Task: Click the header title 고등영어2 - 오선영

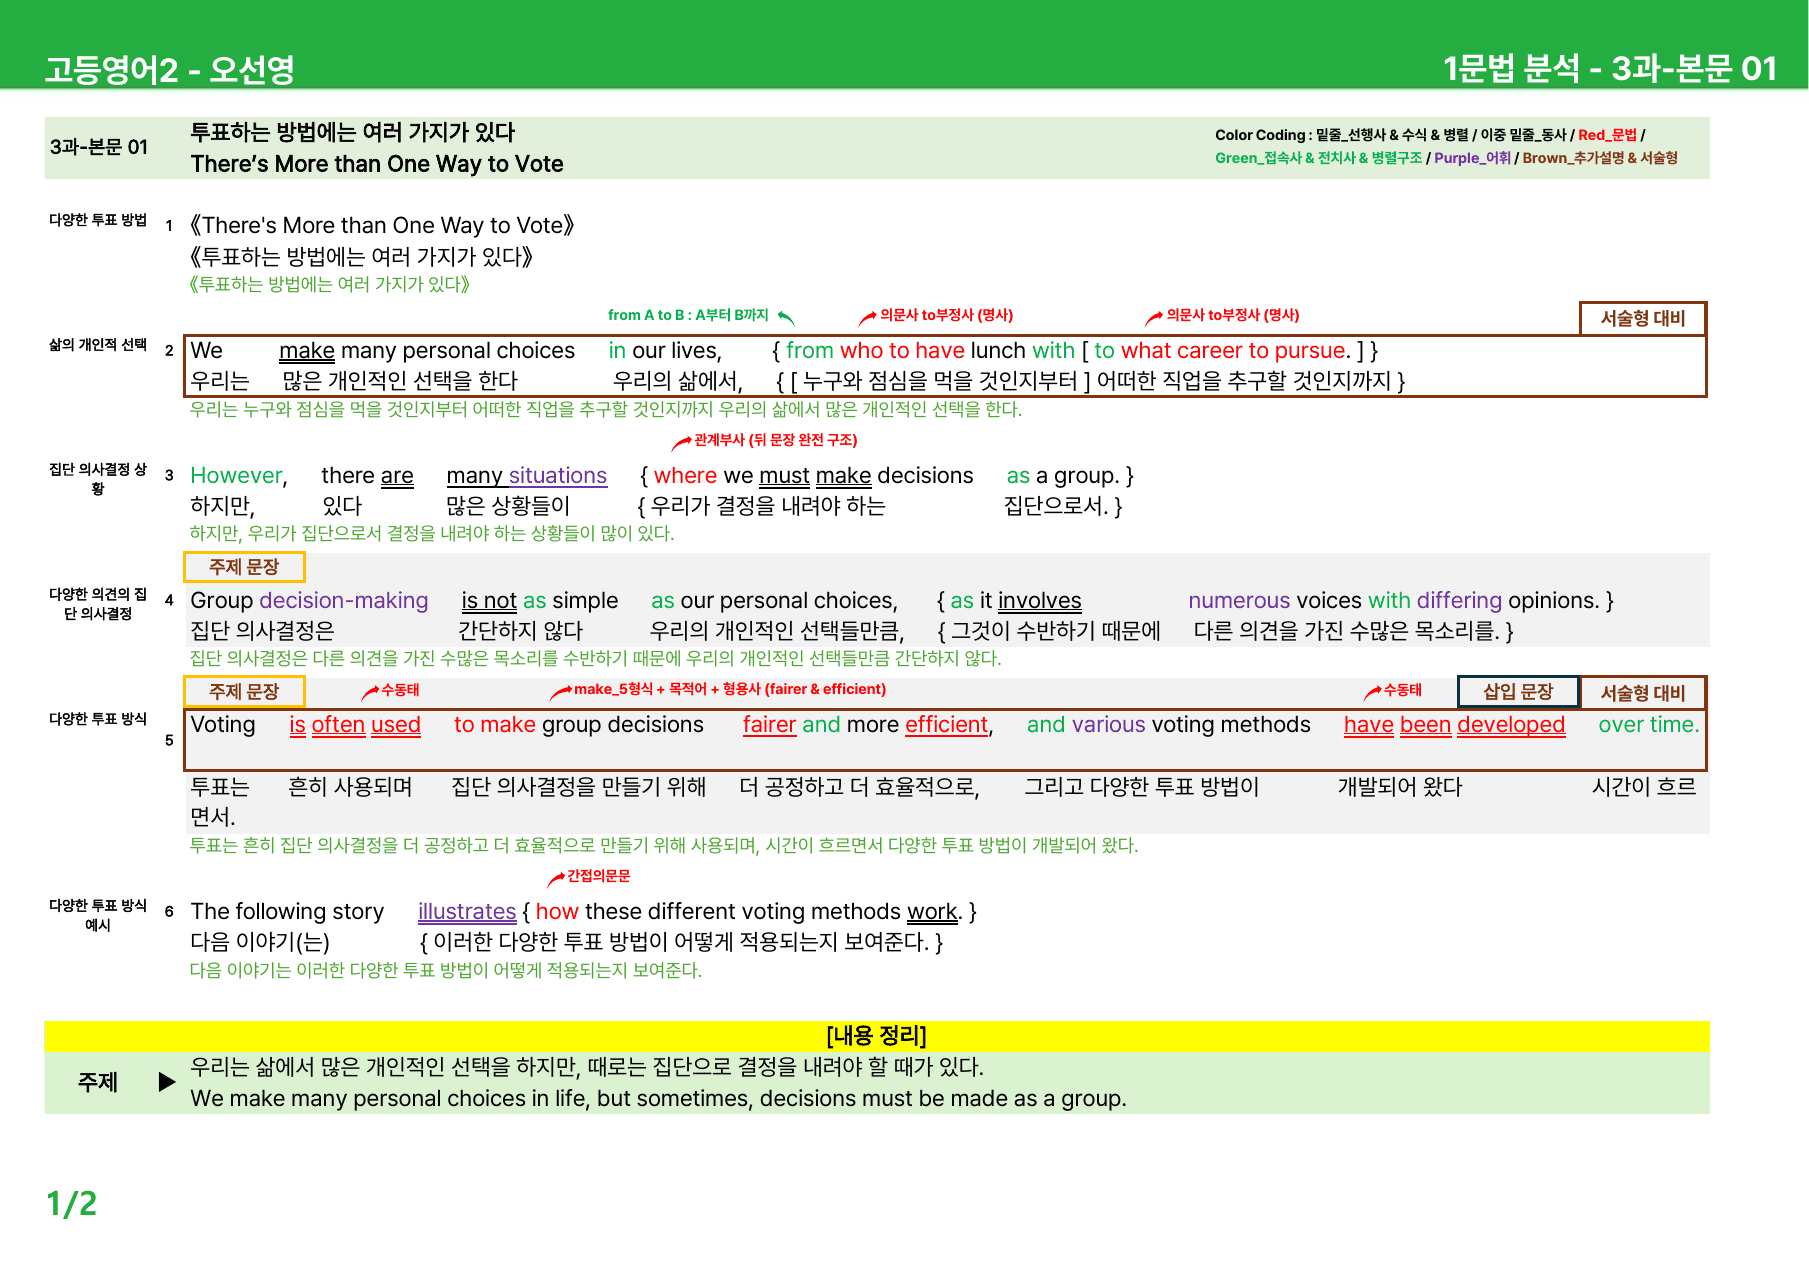Action: click(169, 70)
